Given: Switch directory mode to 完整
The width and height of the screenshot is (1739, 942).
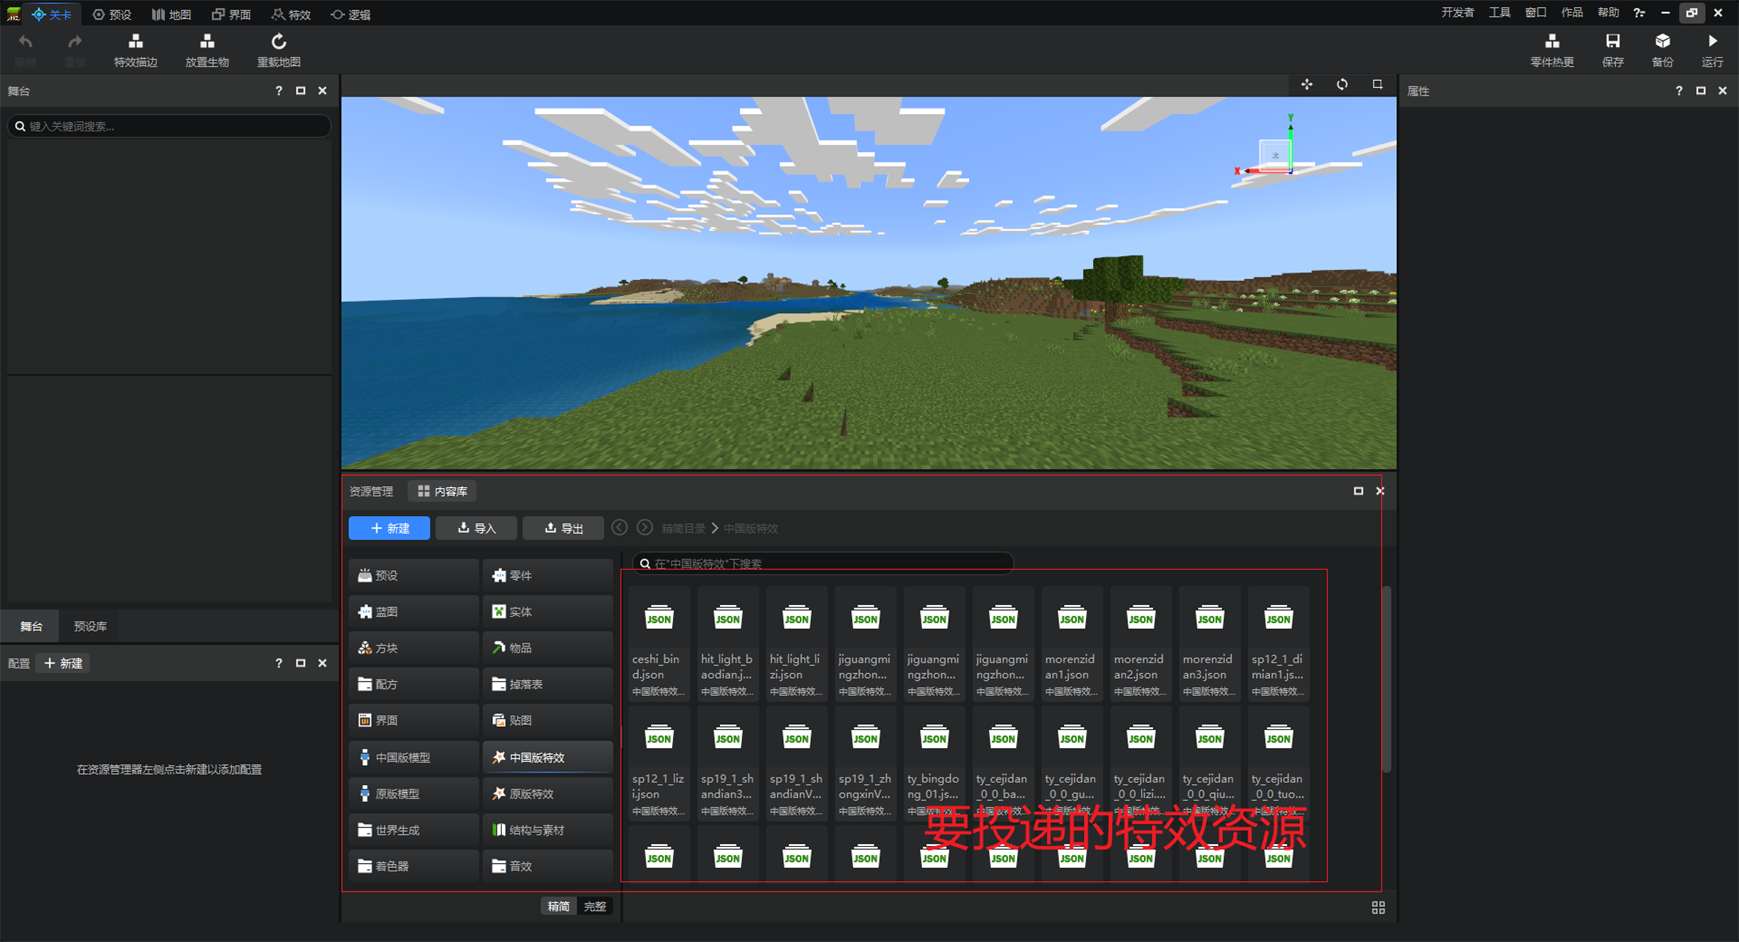Looking at the screenshot, I should [595, 906].
